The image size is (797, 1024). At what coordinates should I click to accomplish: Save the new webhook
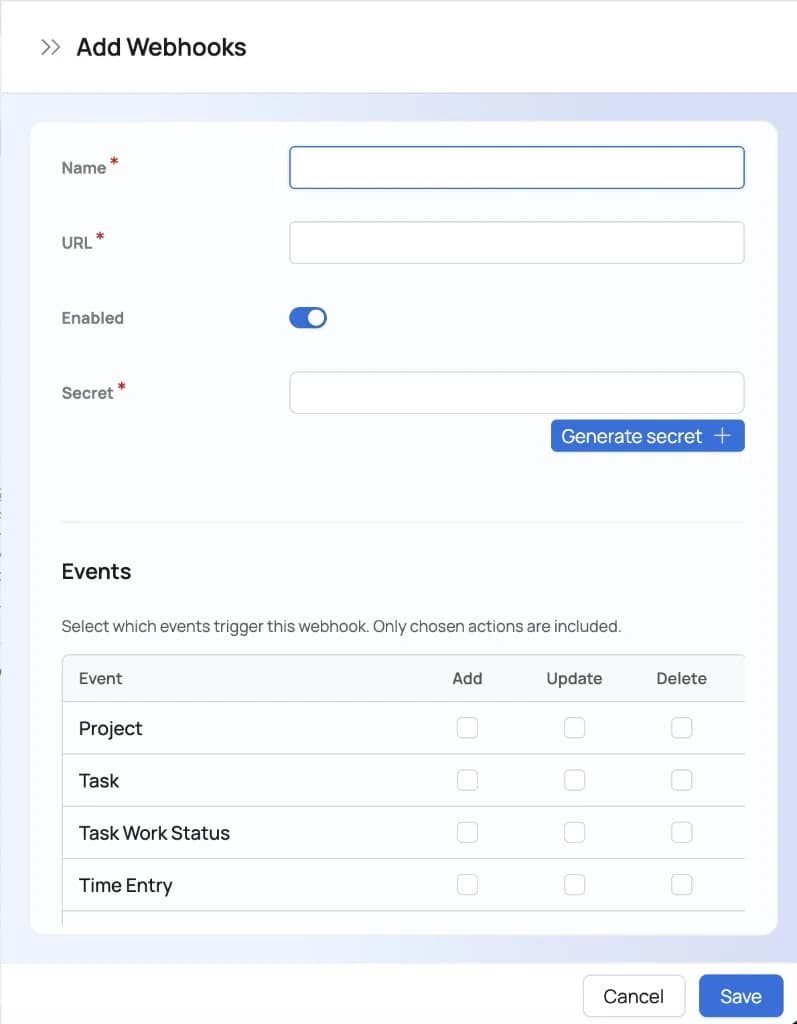click(x=741, y=996)
